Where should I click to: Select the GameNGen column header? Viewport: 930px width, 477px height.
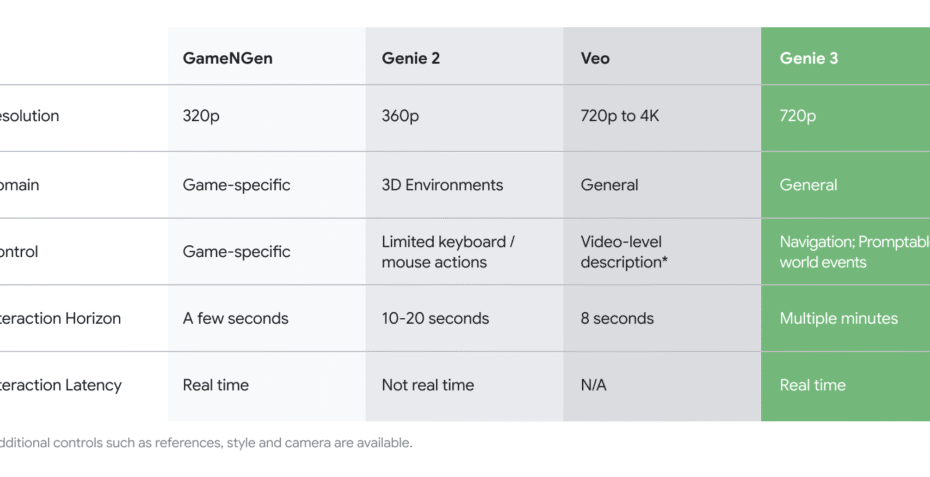pos(267,56)
